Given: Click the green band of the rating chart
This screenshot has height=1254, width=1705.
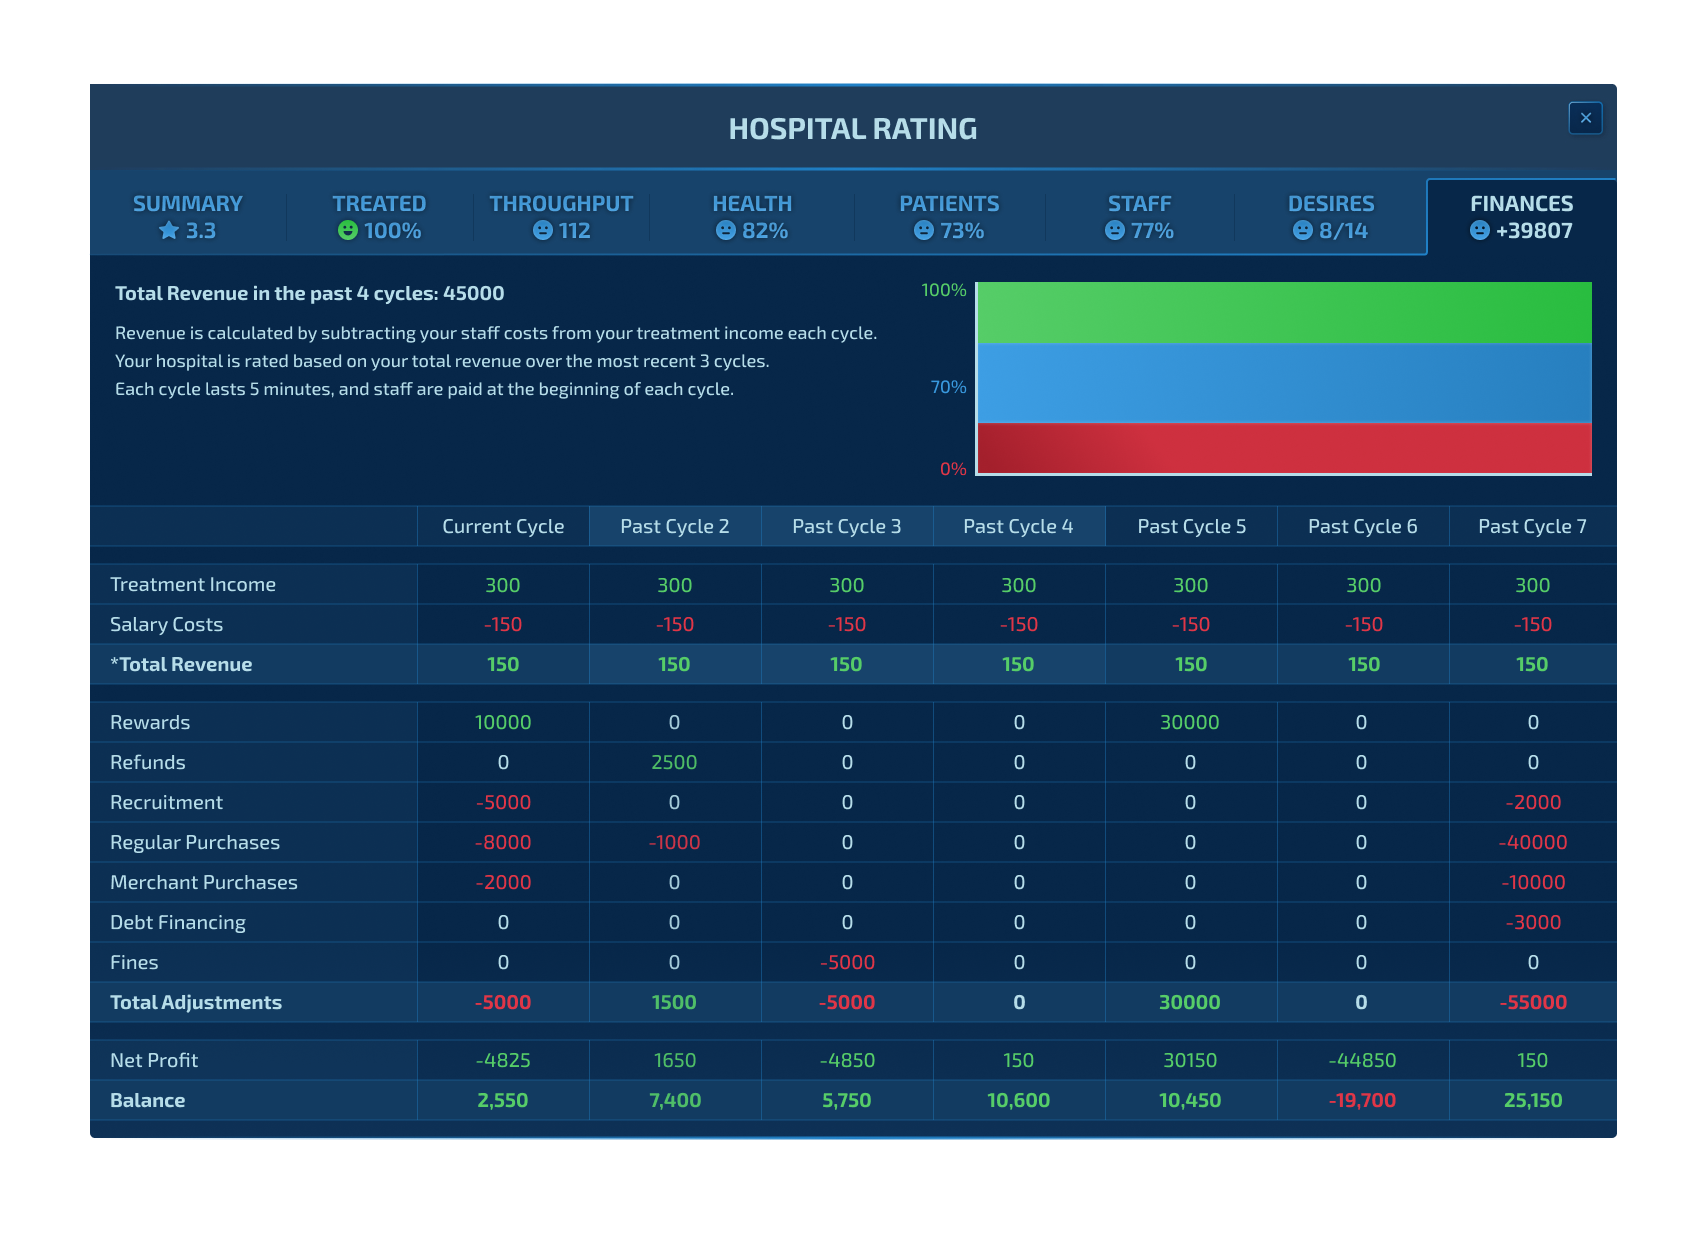Looking at the screenshot, I should [x=1284, y=313].
